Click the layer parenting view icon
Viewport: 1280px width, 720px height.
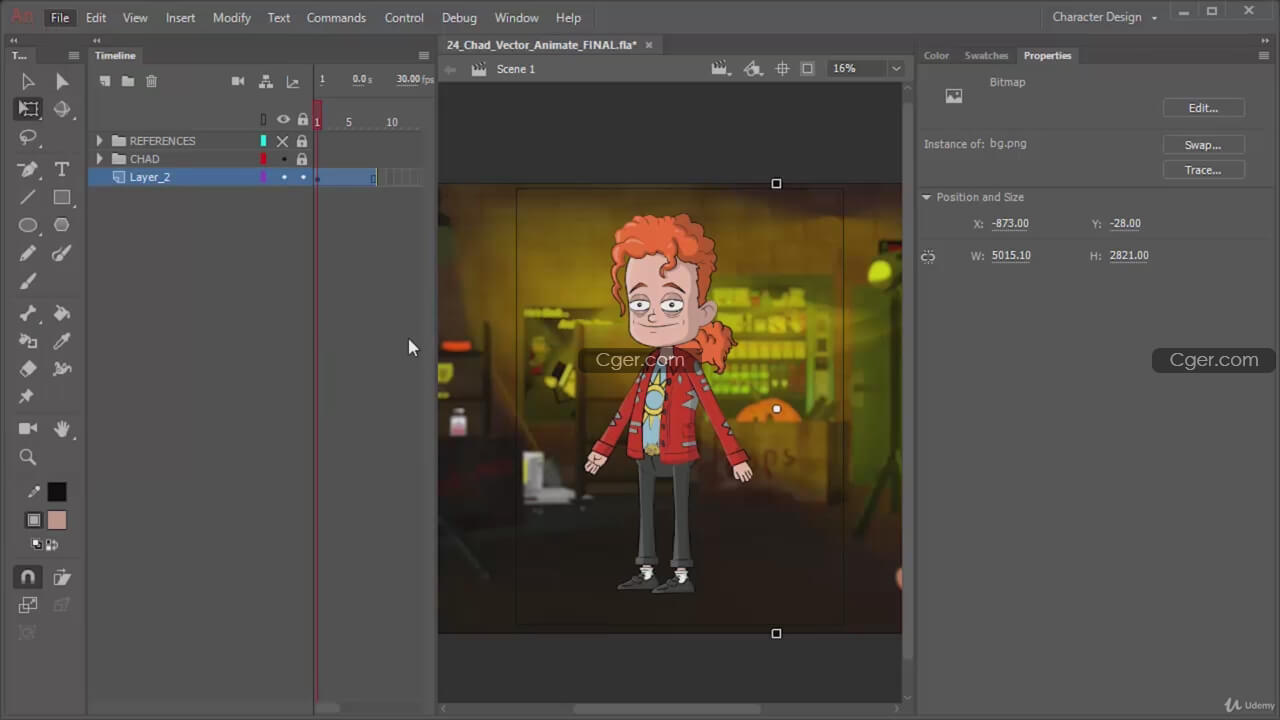coord(265,81)
